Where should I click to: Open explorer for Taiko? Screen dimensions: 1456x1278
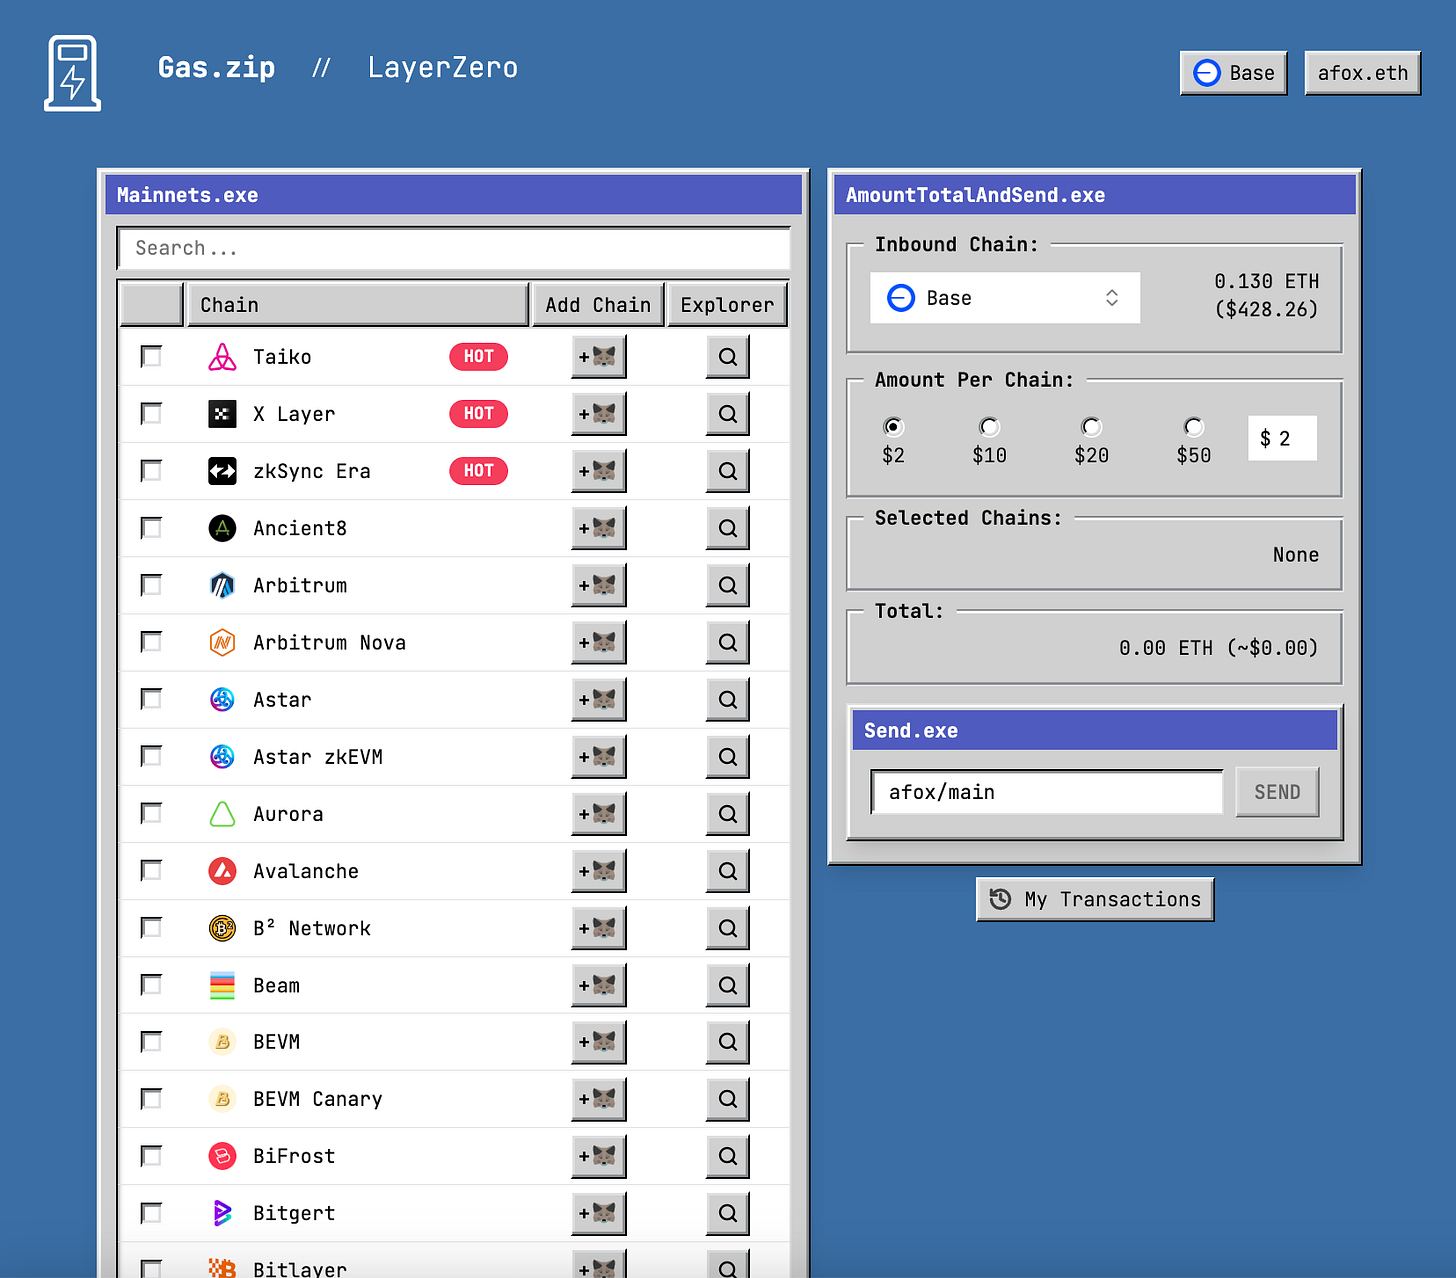(x=727, y=357)
